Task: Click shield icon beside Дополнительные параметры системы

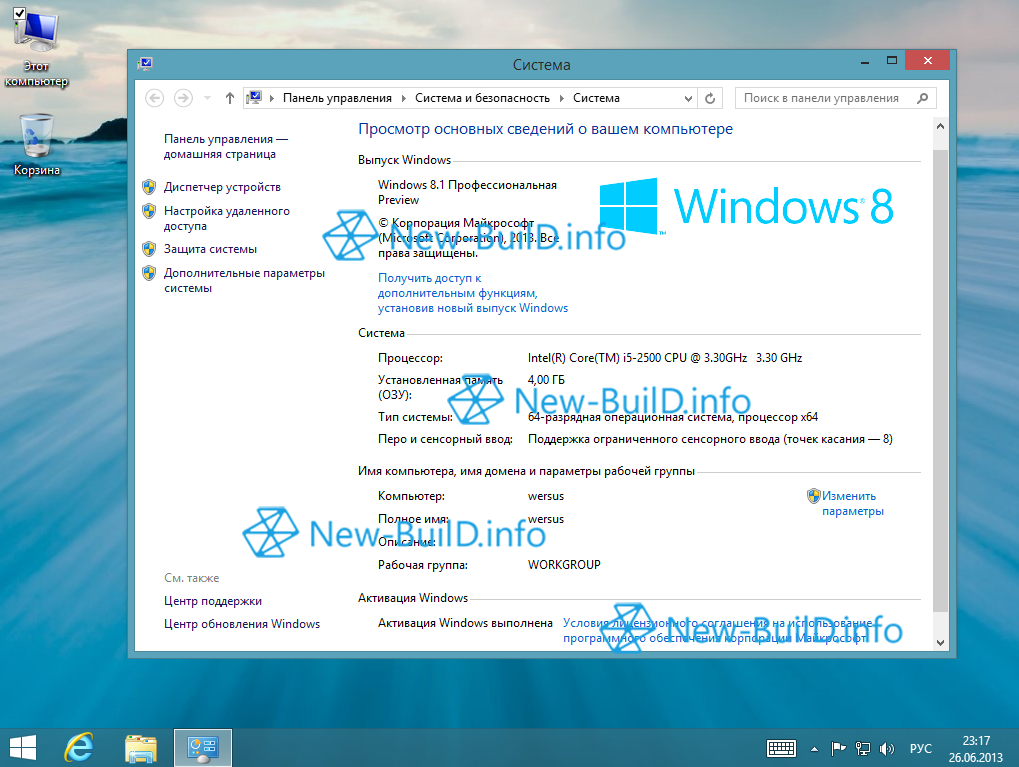Action: 149,273
